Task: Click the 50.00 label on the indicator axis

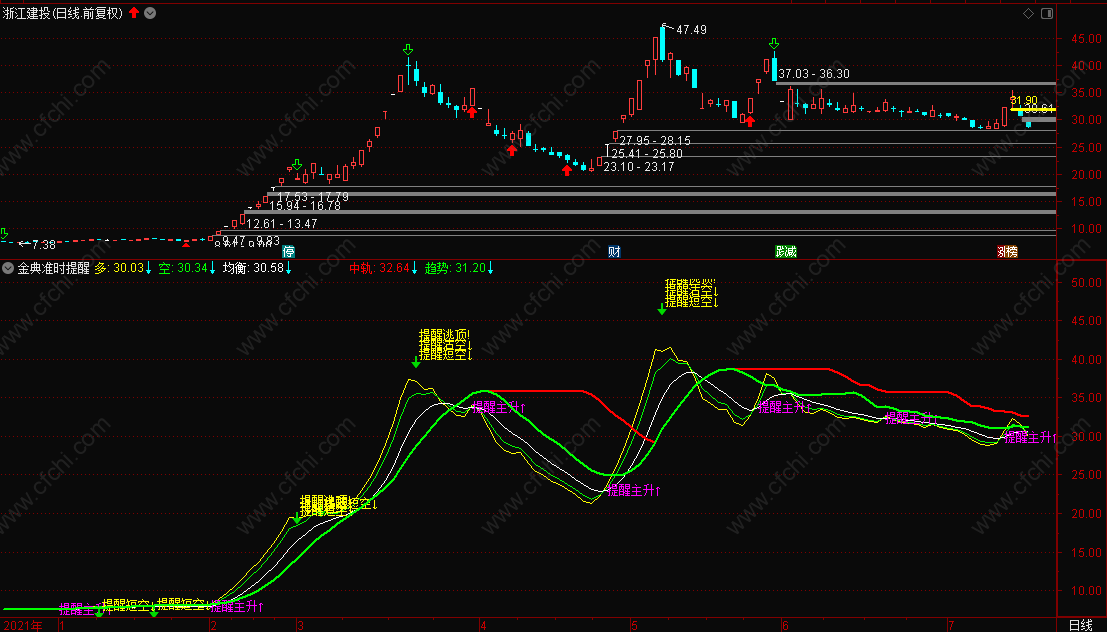Action: (x=1087, y=282)
